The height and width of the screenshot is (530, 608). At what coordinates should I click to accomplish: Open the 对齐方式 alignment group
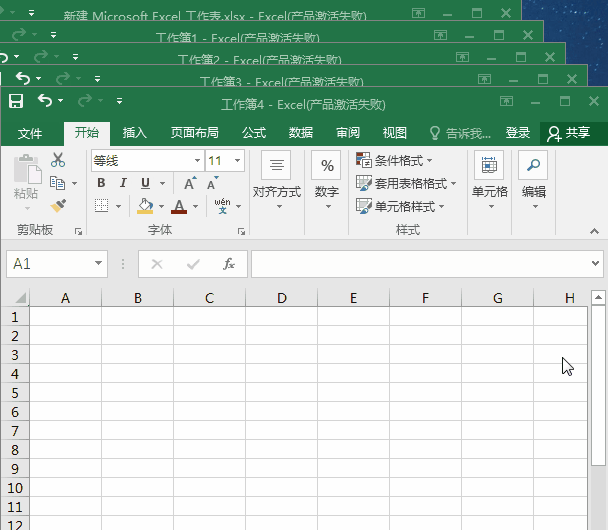tap(276, 180)
